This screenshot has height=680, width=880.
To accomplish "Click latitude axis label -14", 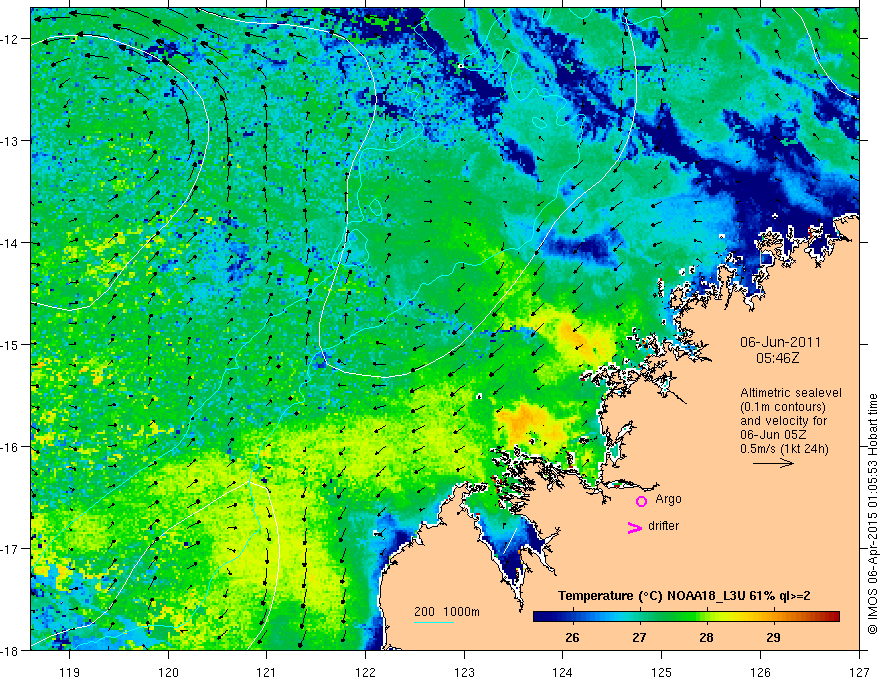I will pos(9,243).
